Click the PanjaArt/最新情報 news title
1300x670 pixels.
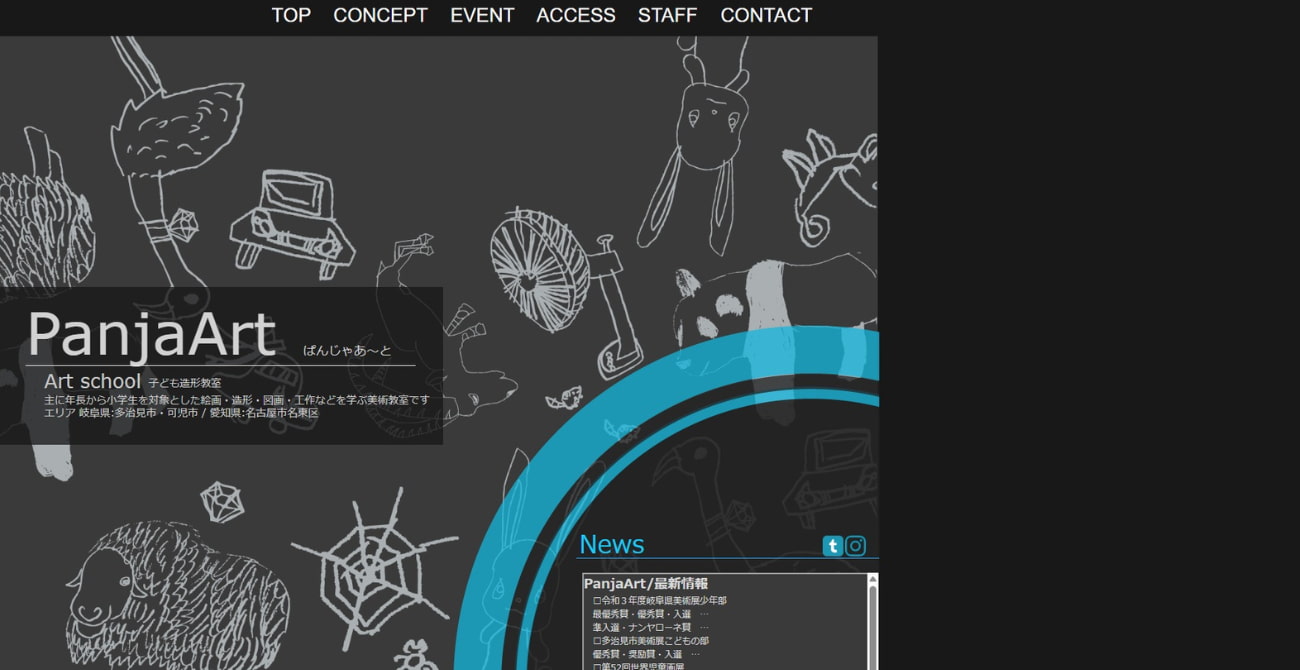(646, 584)
